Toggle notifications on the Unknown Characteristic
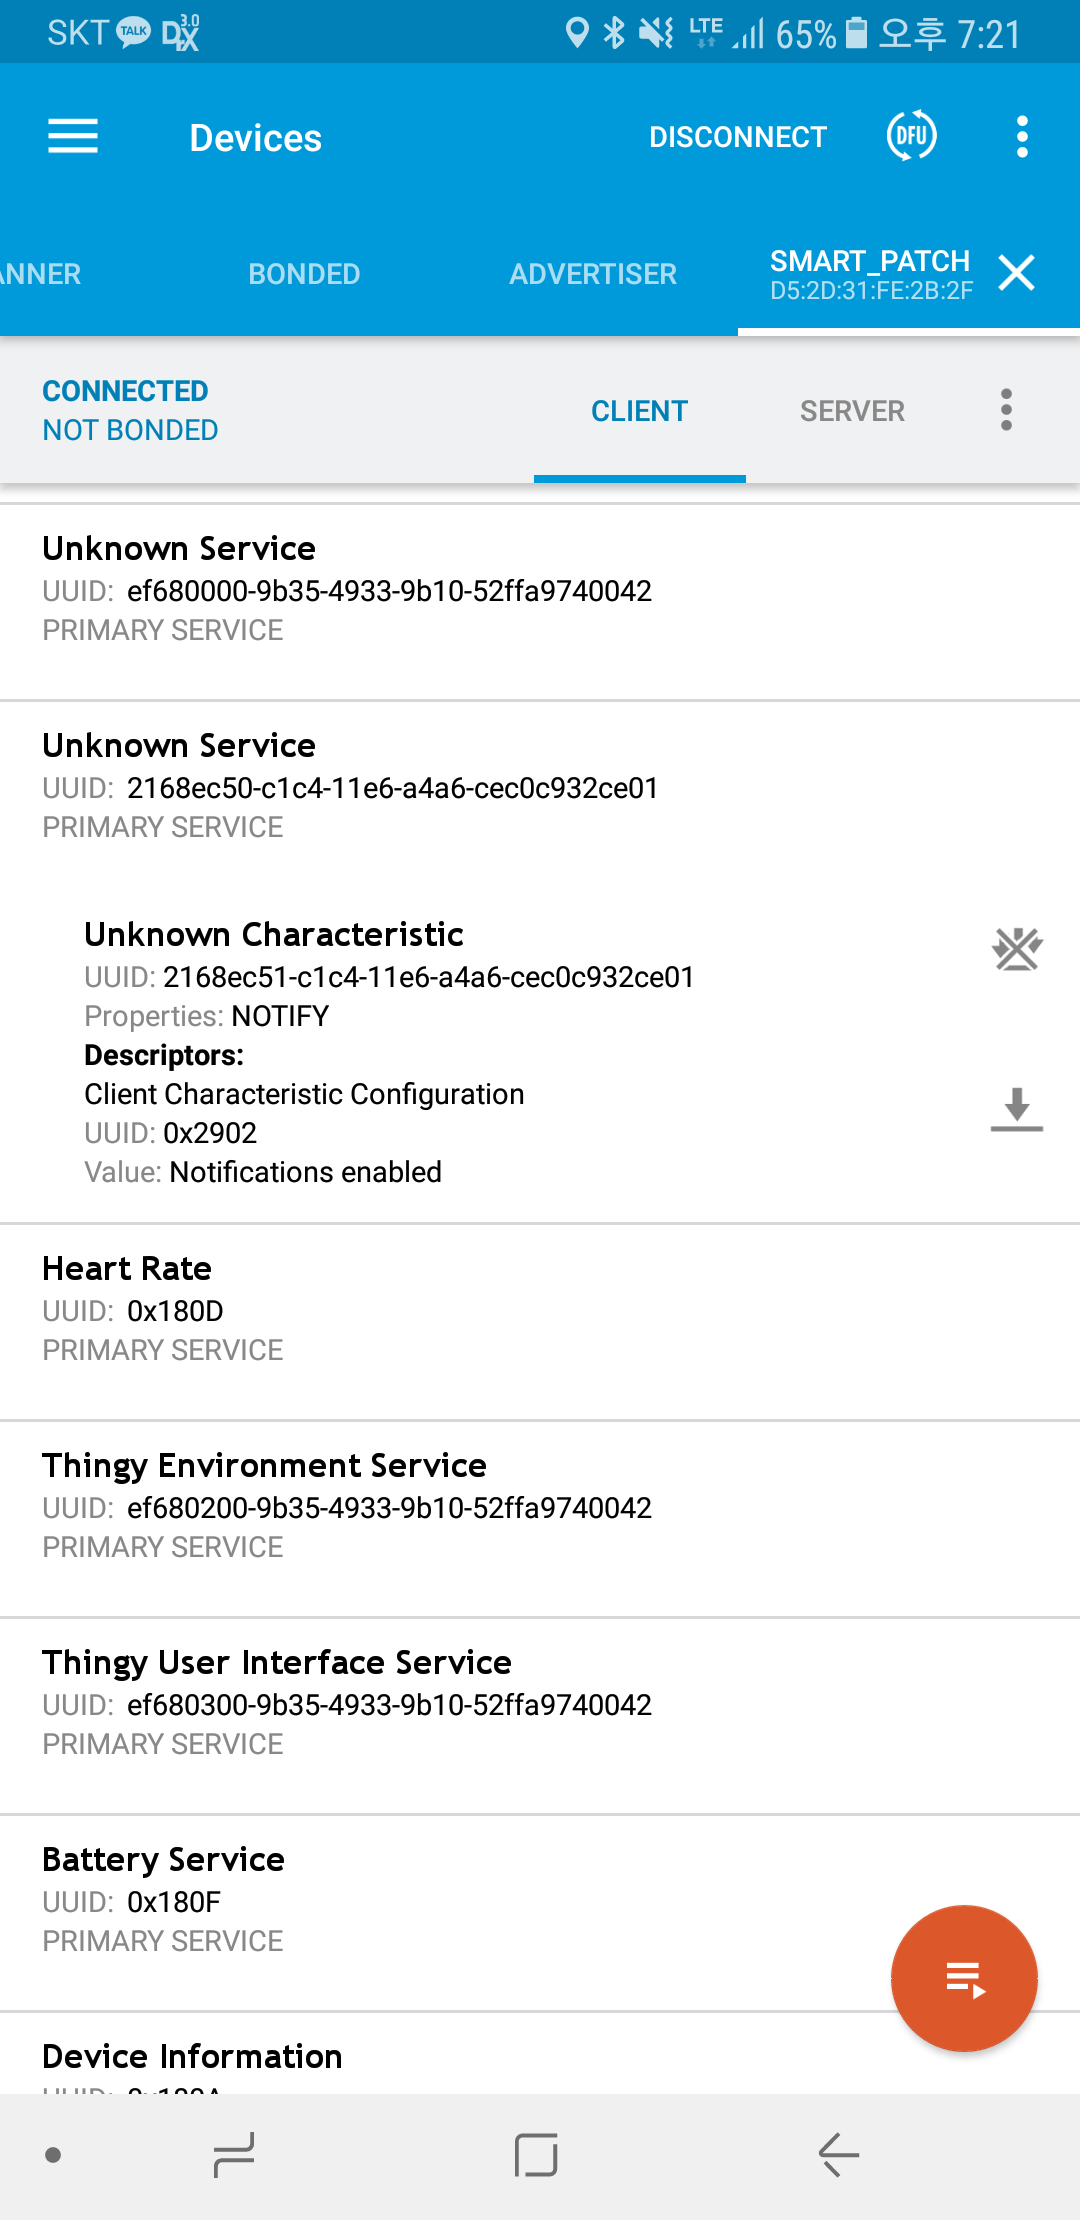 (1017, 949)
